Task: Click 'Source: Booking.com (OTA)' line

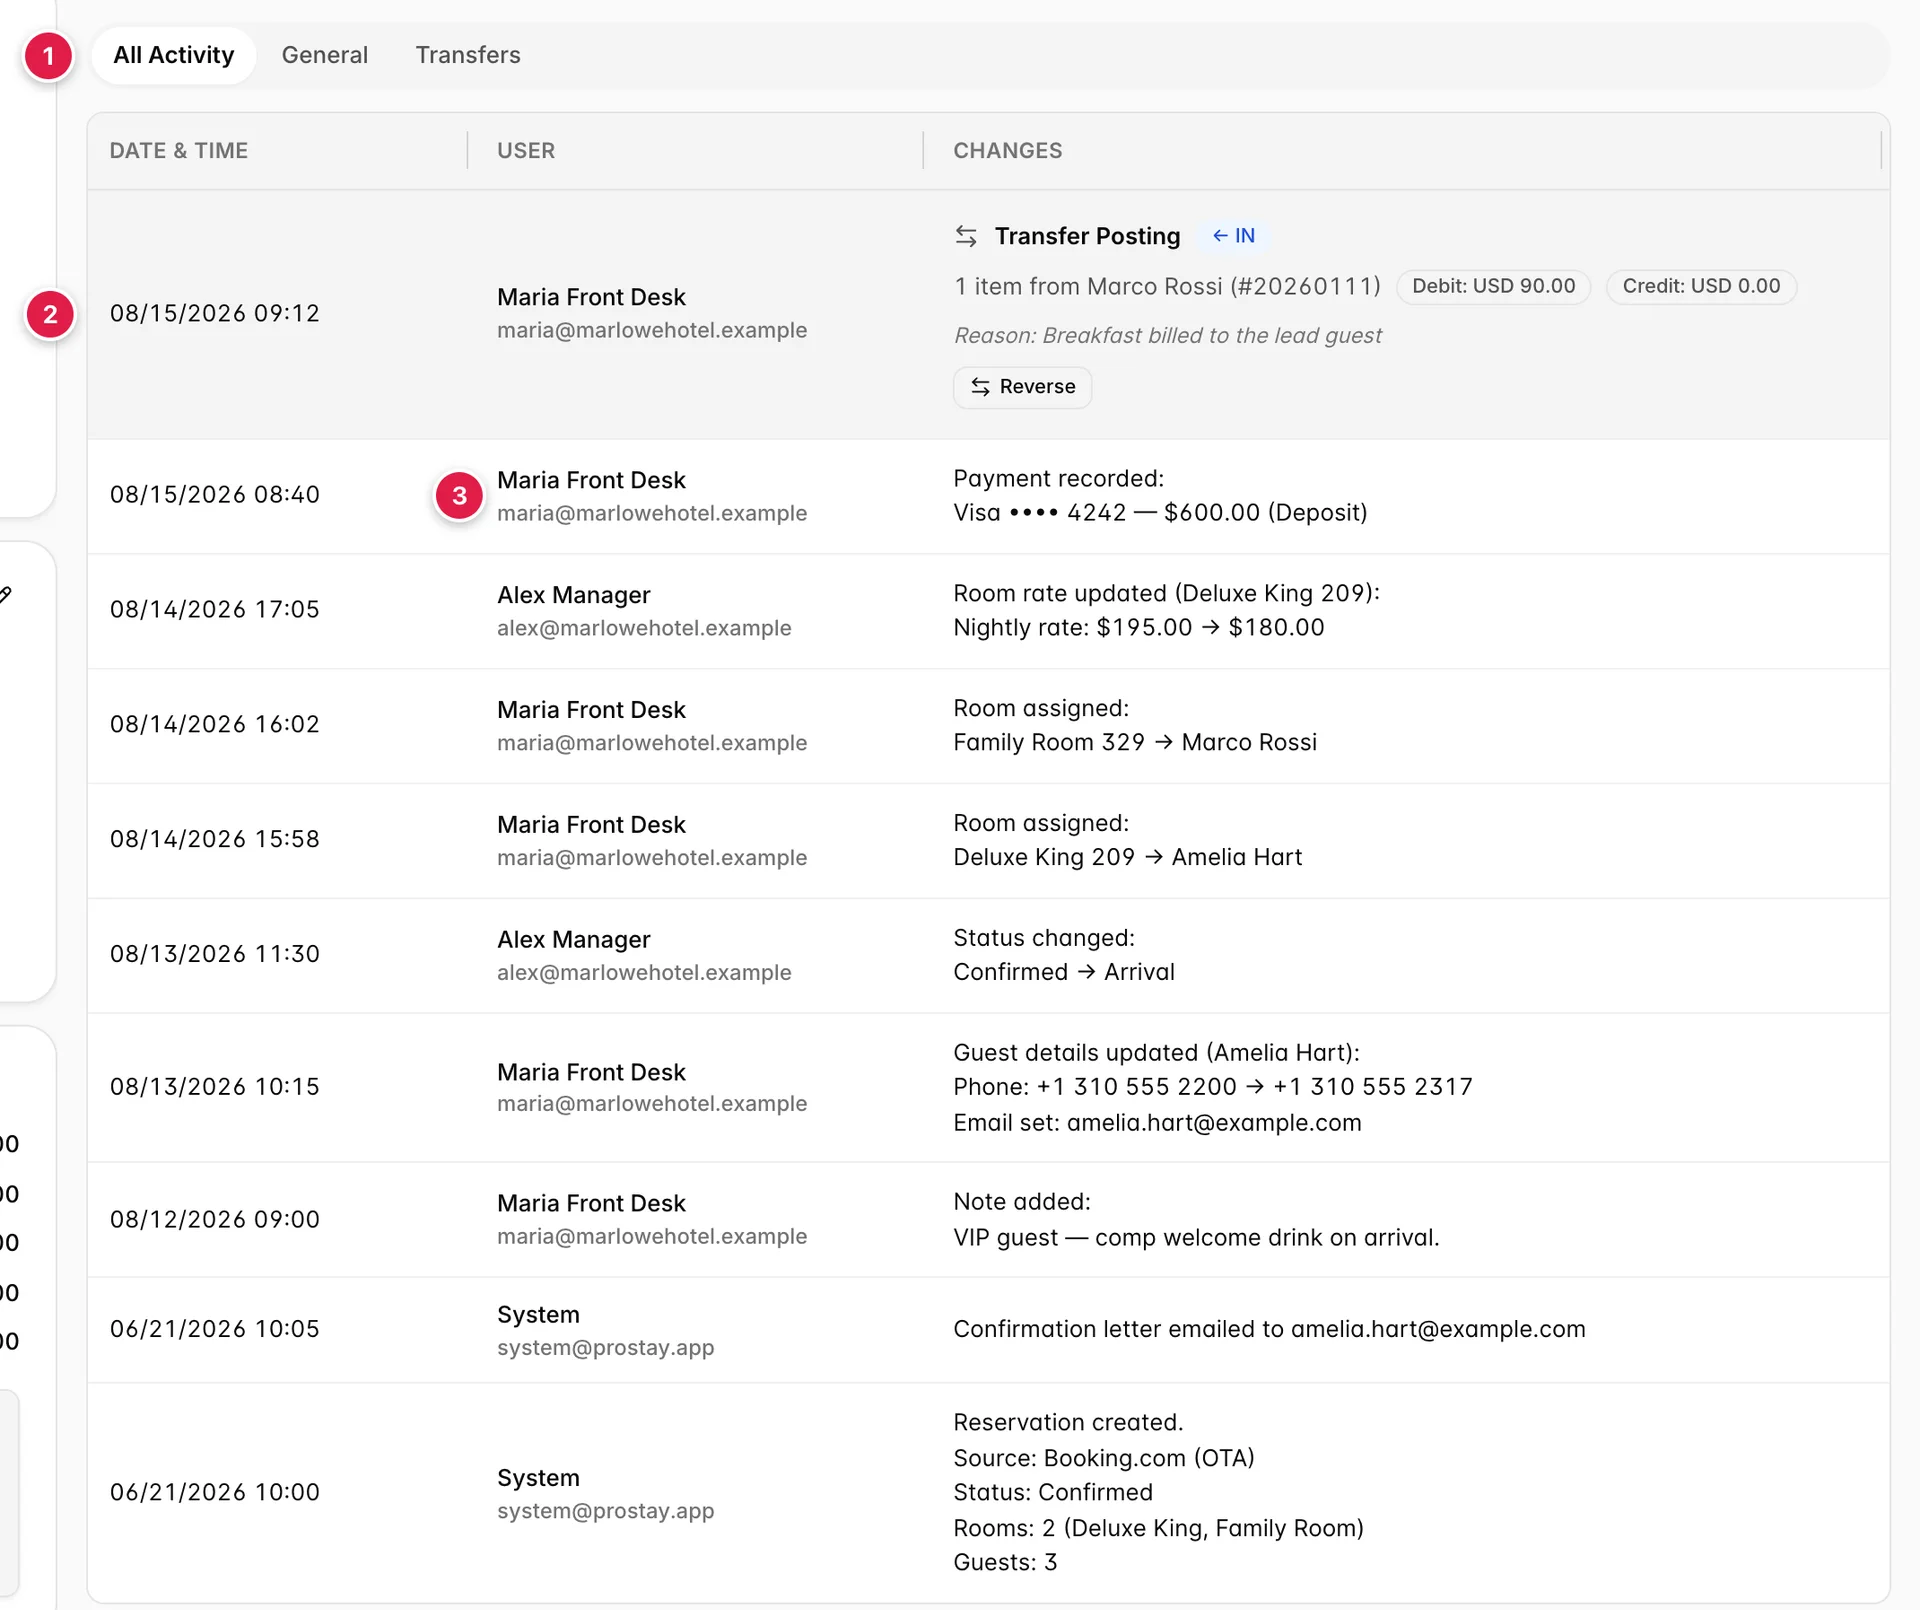Action: coord(1103,1458)
